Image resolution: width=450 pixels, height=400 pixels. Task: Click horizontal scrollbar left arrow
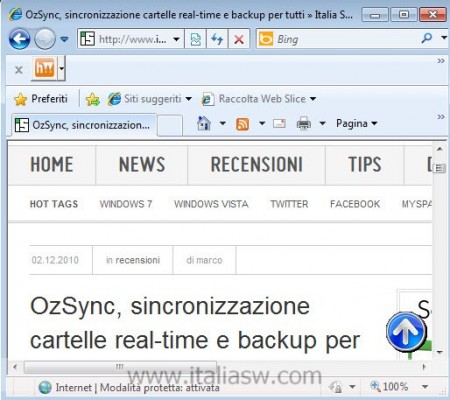coord(15,367)
